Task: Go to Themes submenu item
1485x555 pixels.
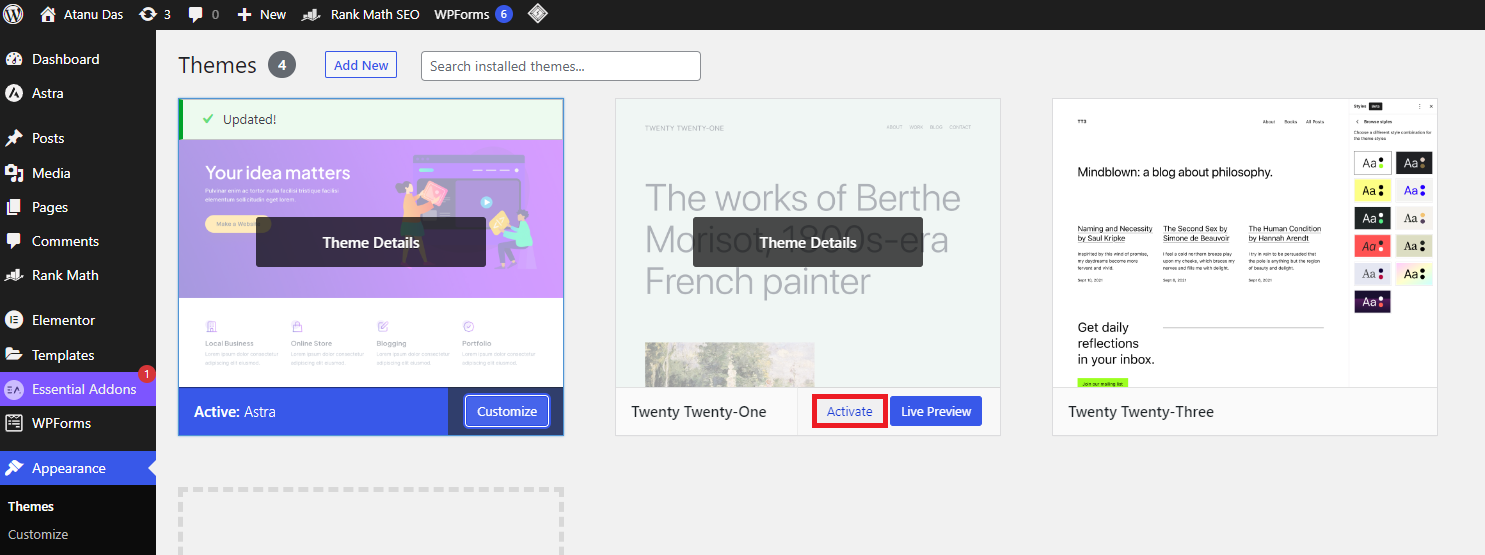Action: pyautogui.click(x=31, y=506)
